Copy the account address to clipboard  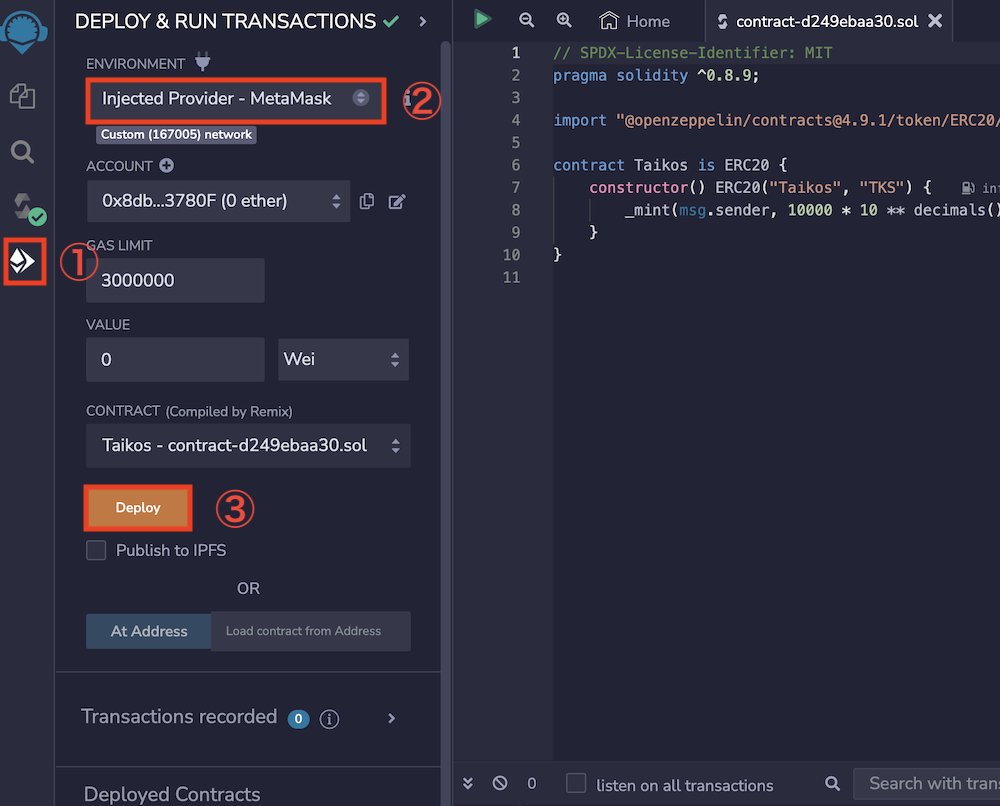367,201
